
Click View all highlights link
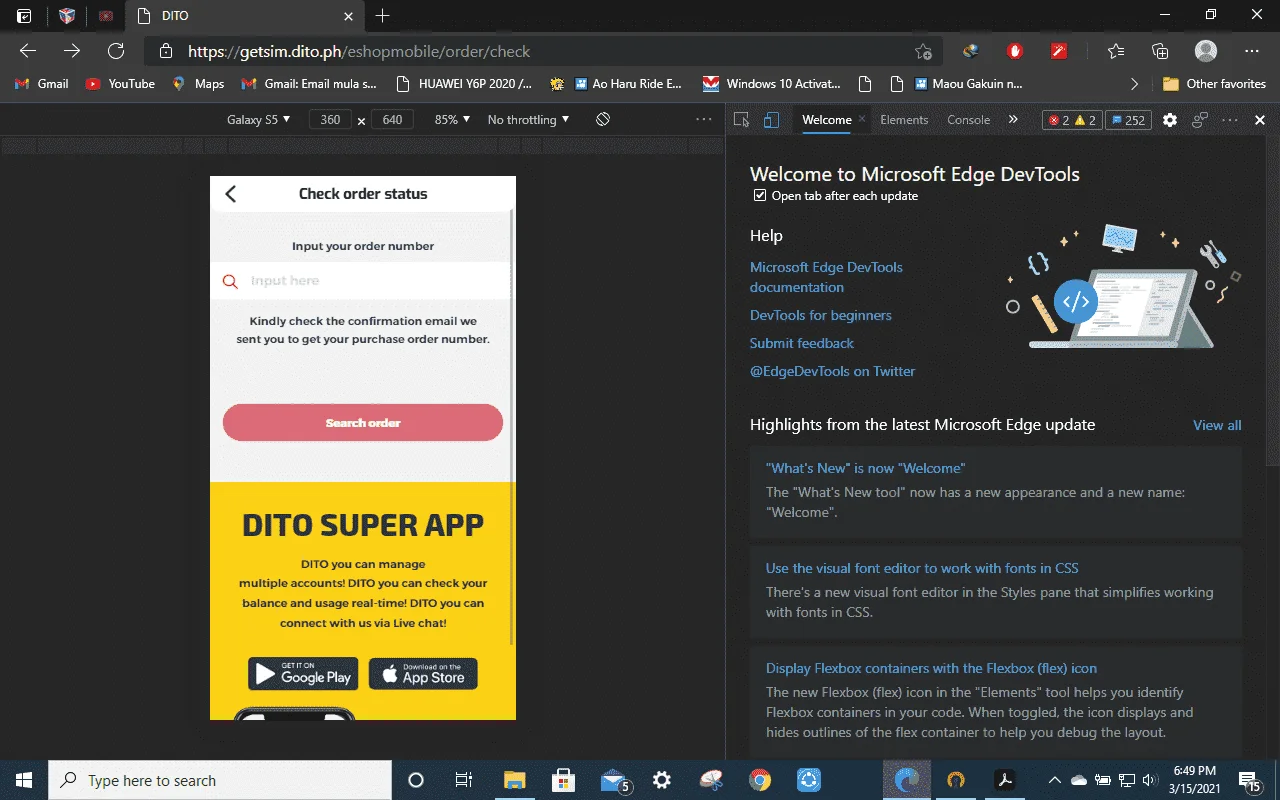click(1217, 425)
